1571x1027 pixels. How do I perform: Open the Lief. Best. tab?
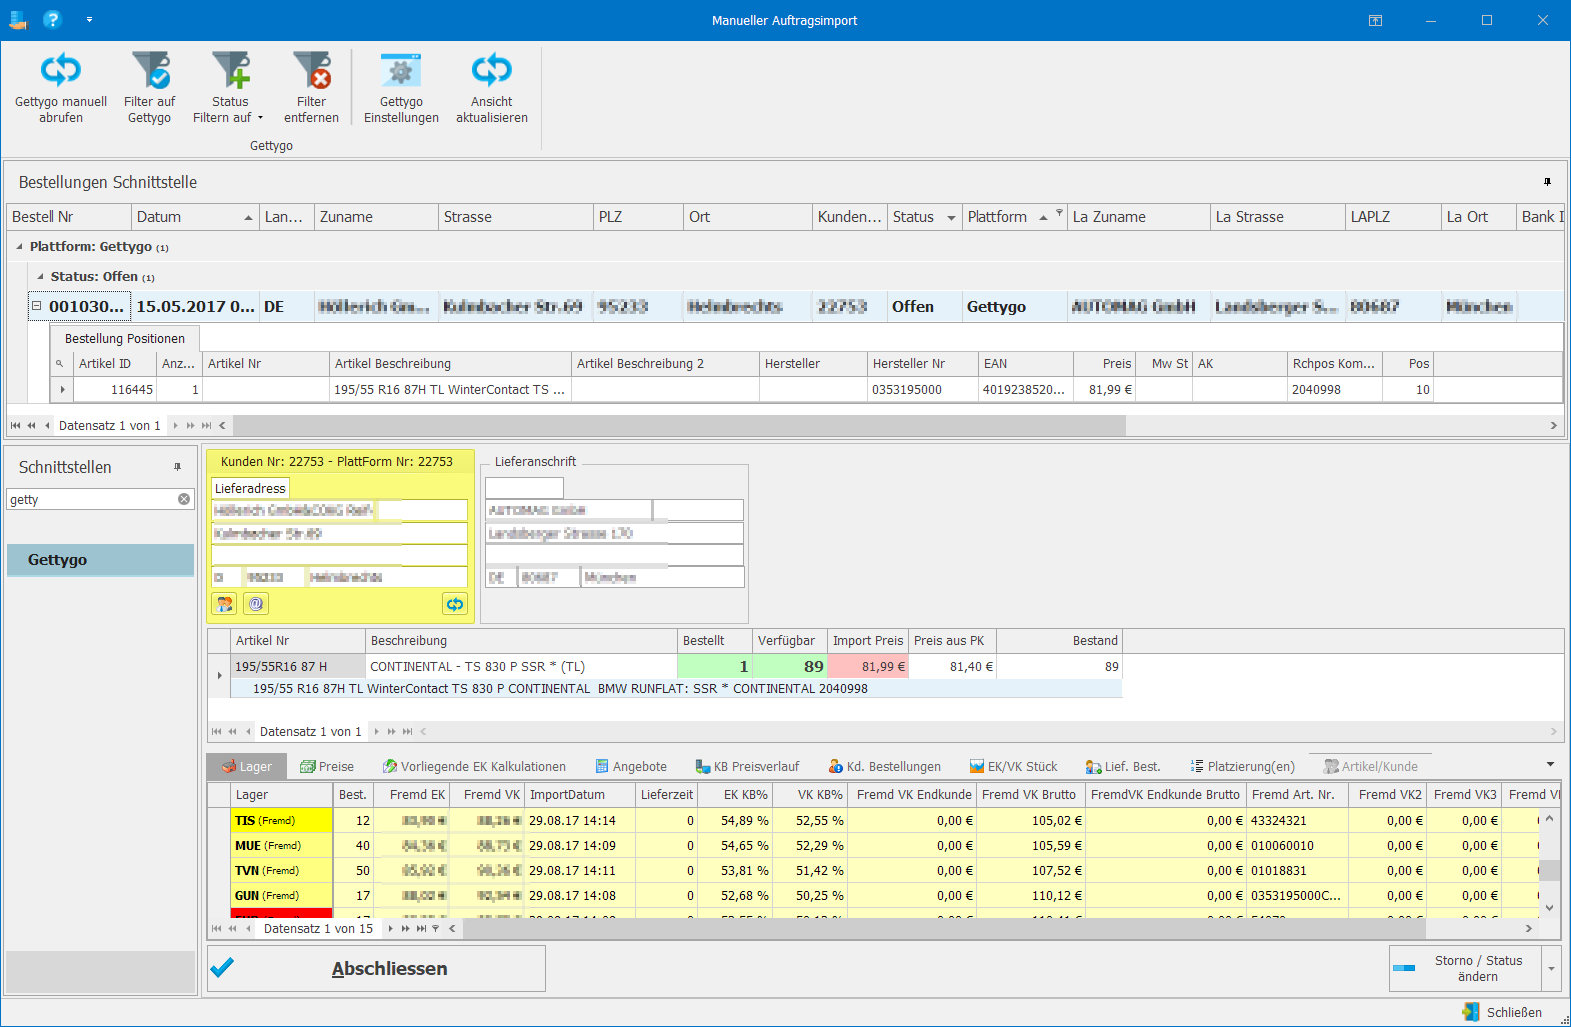coord(1123,766)
